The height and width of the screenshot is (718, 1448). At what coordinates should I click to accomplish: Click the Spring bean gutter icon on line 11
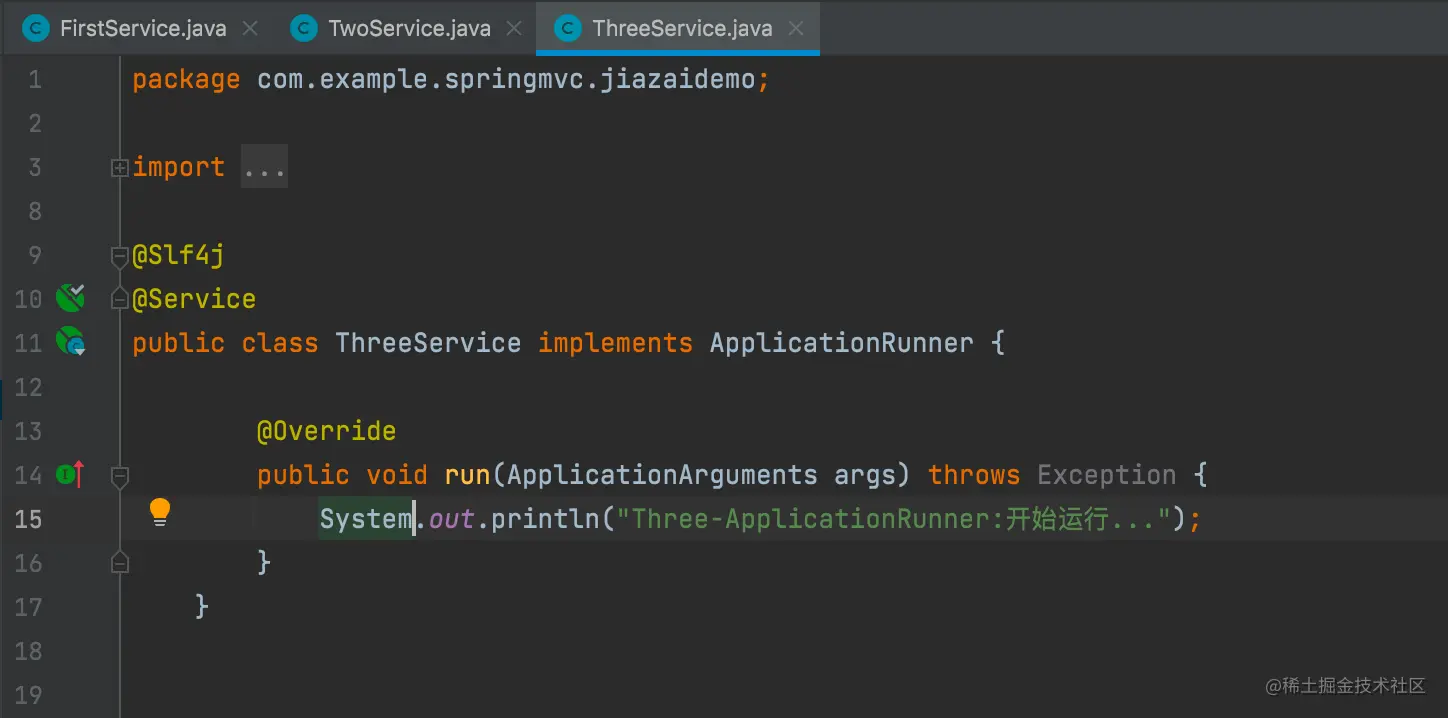pyautogui.click(x=71, y=342)
